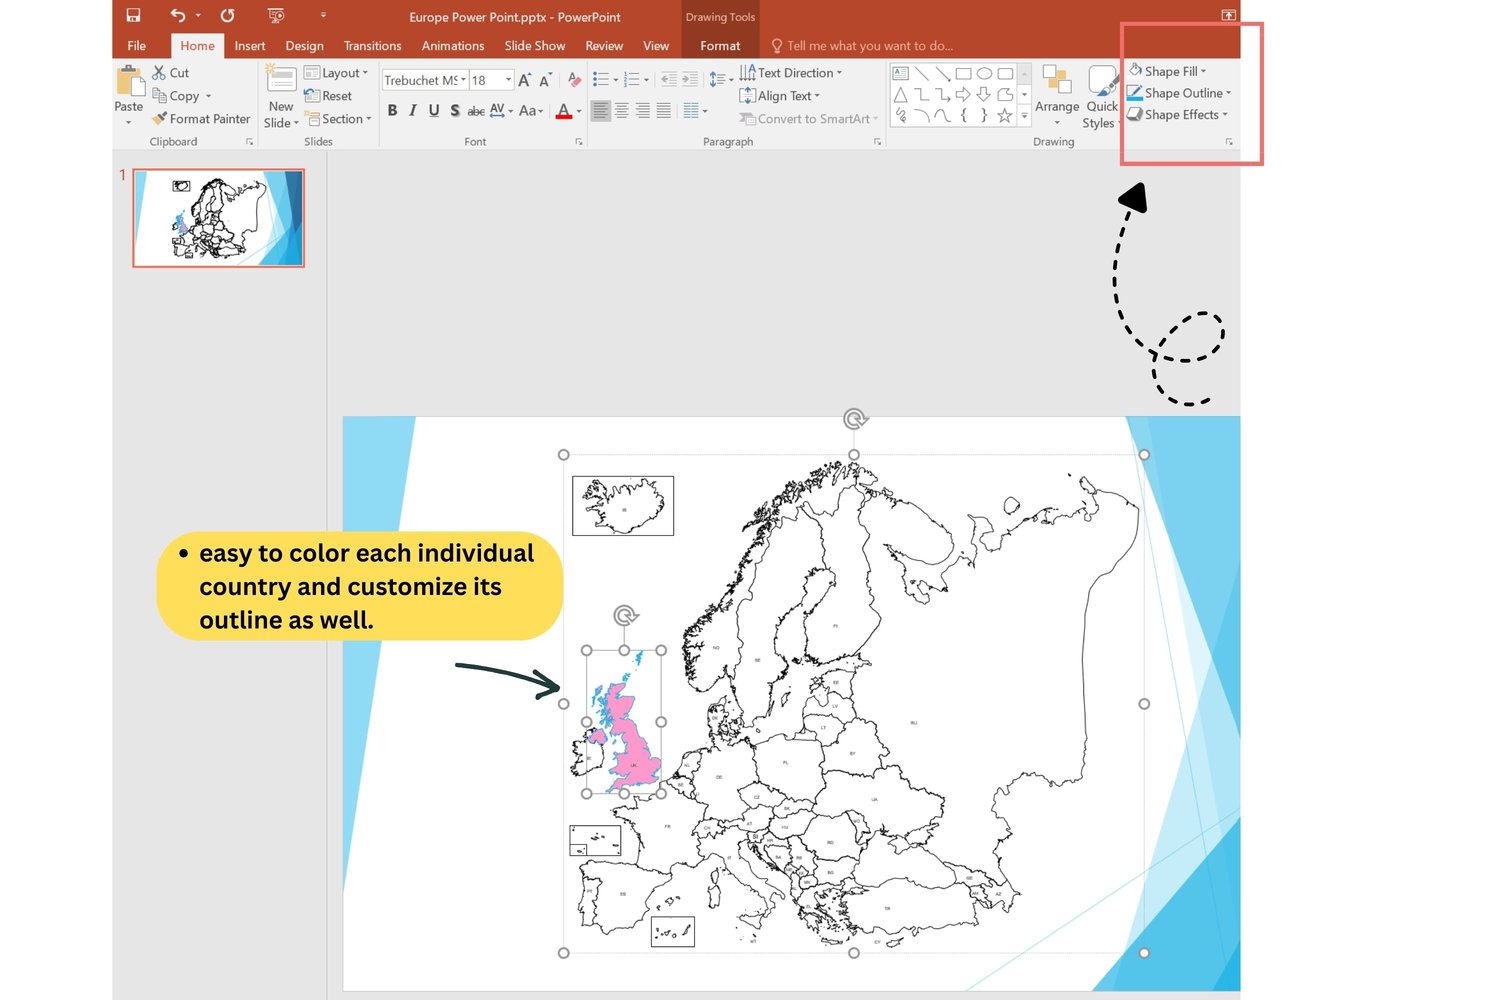Select slide 1 thumbnail
This screenshot has width=1500, height=1000.
coord(218,218)
